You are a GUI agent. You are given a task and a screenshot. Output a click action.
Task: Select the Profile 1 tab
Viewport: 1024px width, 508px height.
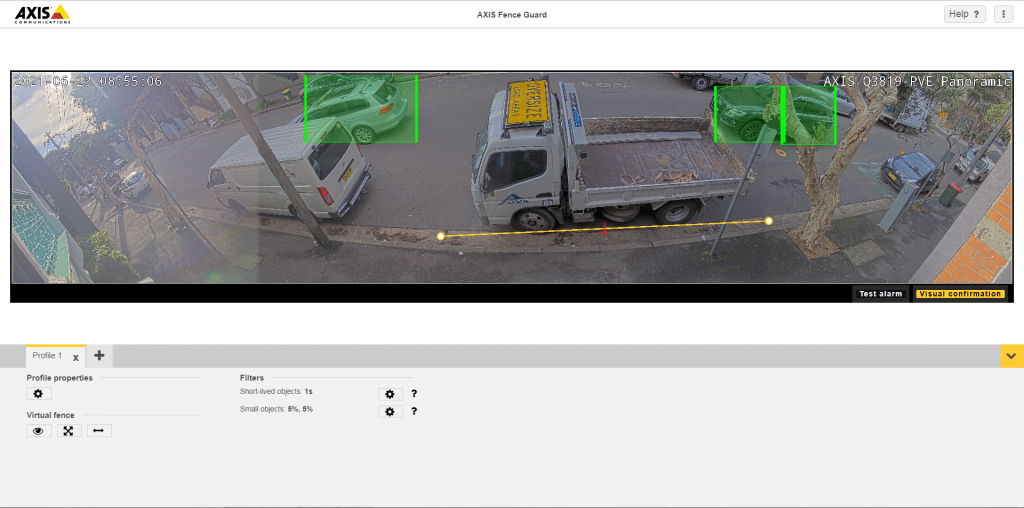pyautogui.click(x=47, y=356)
